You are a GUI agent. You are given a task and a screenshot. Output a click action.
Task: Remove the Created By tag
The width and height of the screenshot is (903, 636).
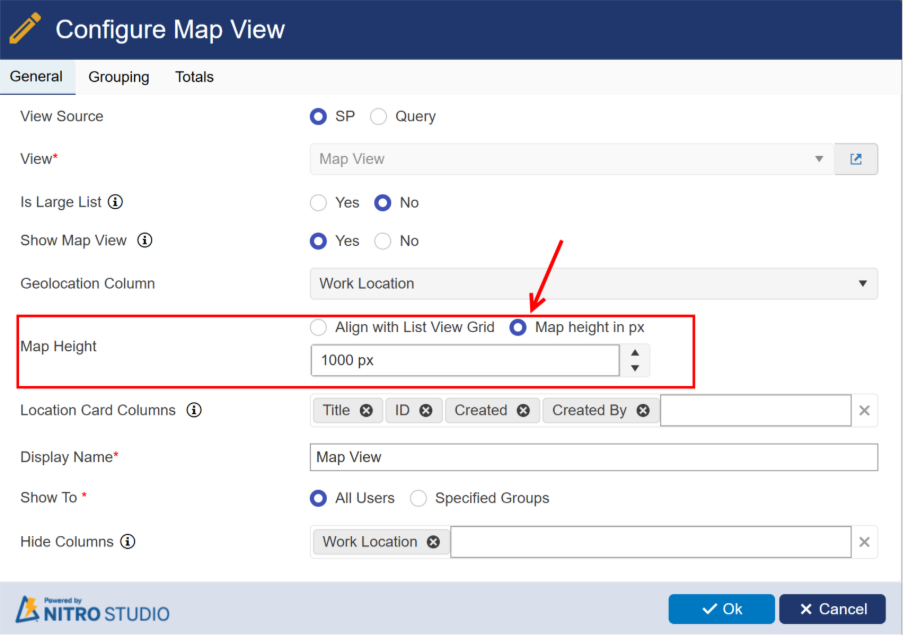[643, 410]
